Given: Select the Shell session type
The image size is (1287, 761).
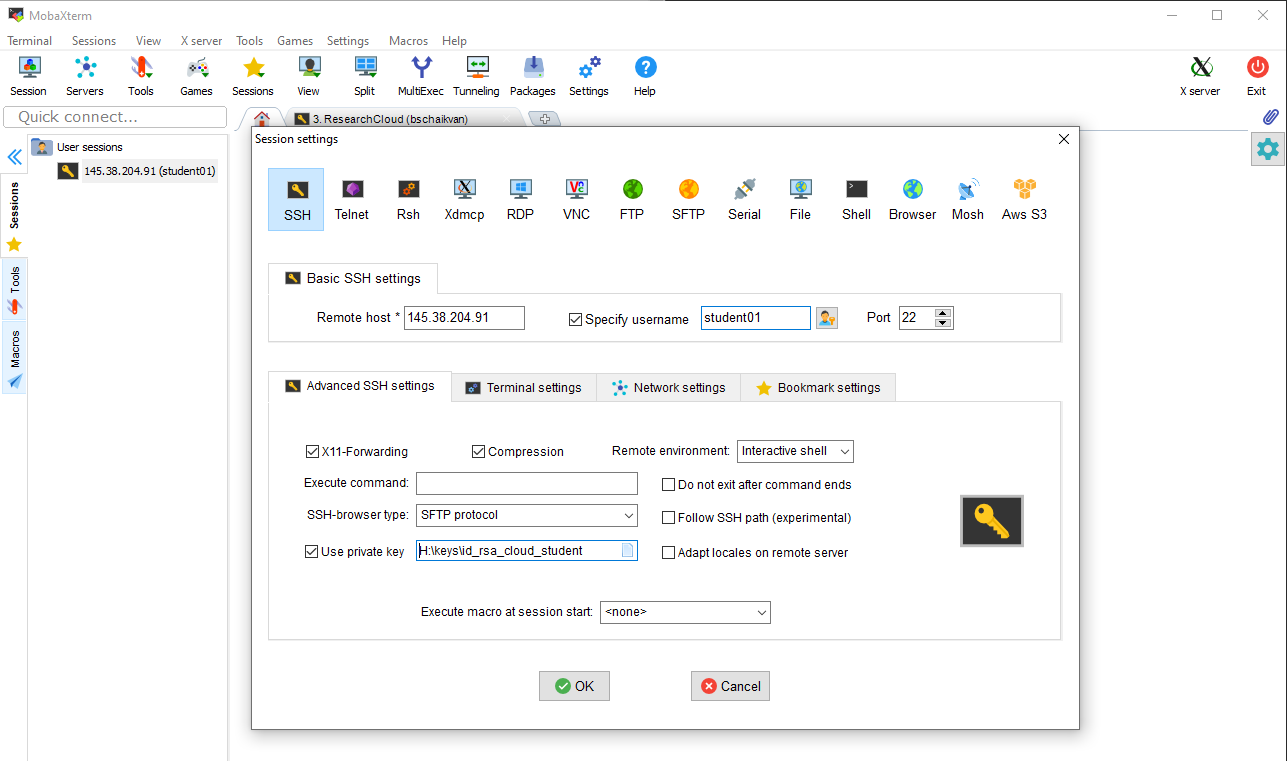Looking at the screenshot, I should point(856,199).
